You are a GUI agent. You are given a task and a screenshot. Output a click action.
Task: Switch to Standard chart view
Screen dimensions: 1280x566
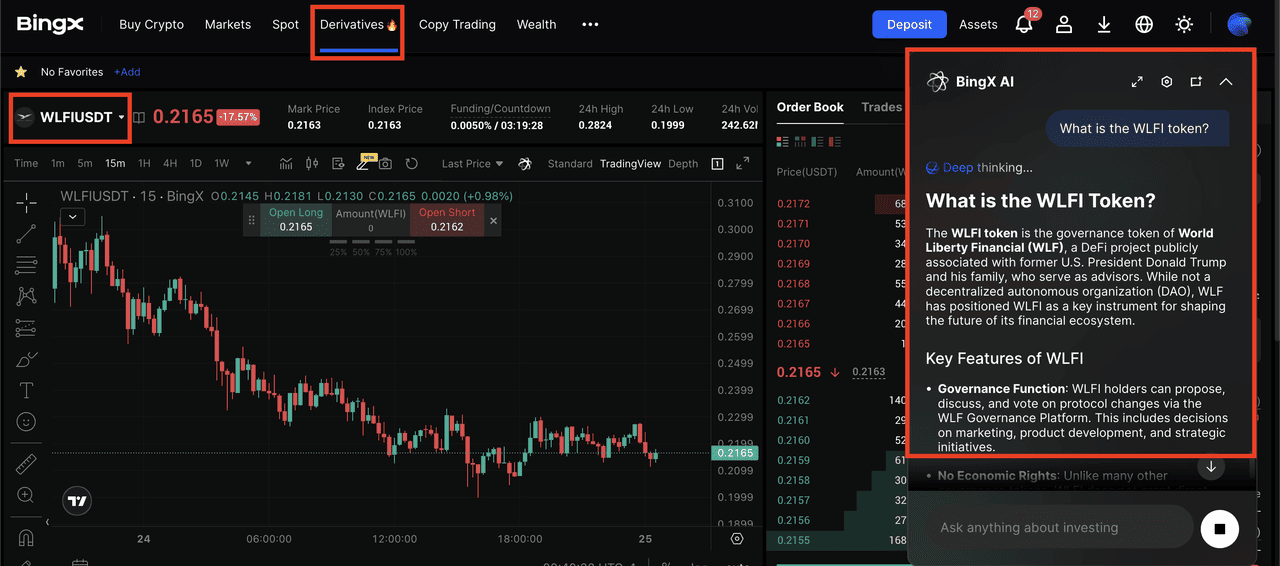[x=570, y=163]
